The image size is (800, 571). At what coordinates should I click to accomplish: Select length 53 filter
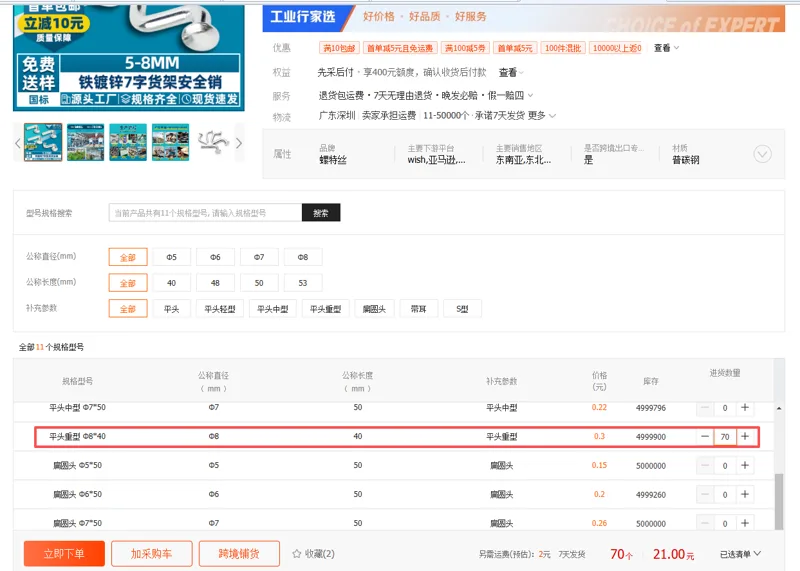click(x=303, y=283)
